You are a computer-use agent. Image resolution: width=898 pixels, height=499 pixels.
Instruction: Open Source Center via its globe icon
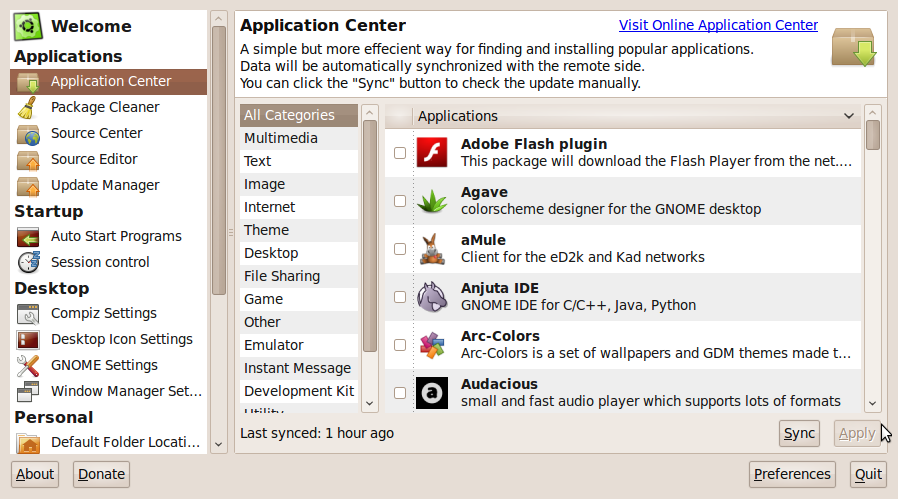[x=29, y=133]
